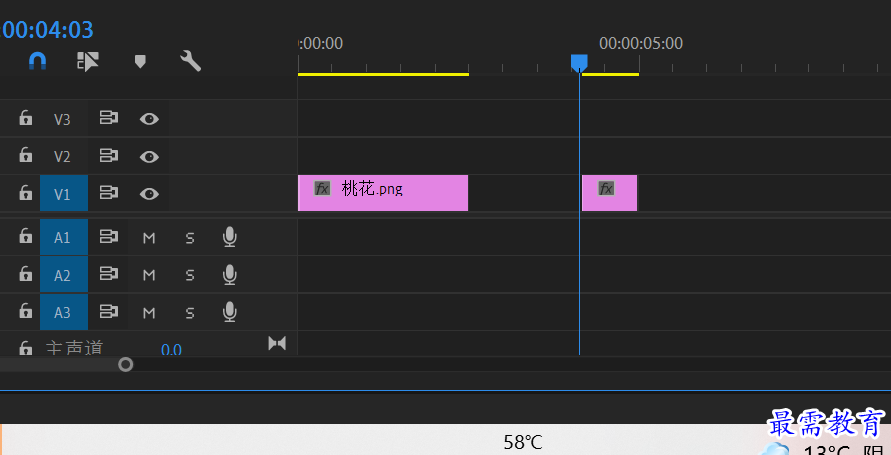The image size is (891, 455).
Task: Mute audio track A1
Action: pyautogui.click(x=149, y=237)
